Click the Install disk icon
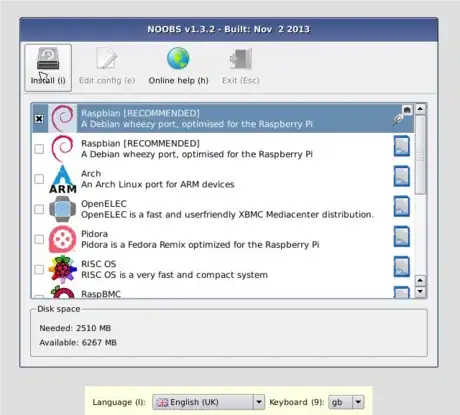This screenshot has height=415, width=460. (48, 59)
